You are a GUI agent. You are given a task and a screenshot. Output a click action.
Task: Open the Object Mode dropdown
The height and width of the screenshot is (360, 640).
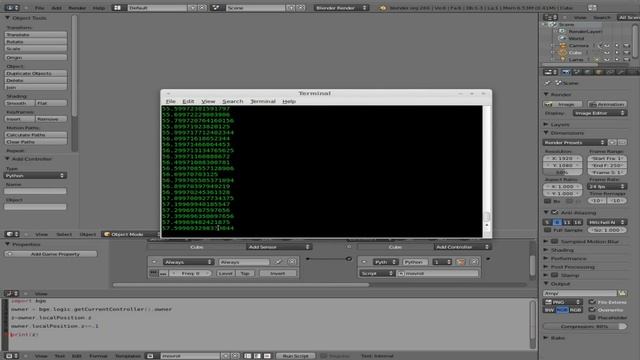coord(130,234)
